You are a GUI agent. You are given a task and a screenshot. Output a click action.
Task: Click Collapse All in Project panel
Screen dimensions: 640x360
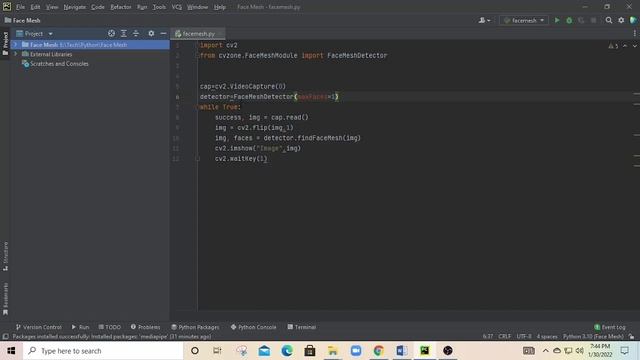click(x=136, y=33)
